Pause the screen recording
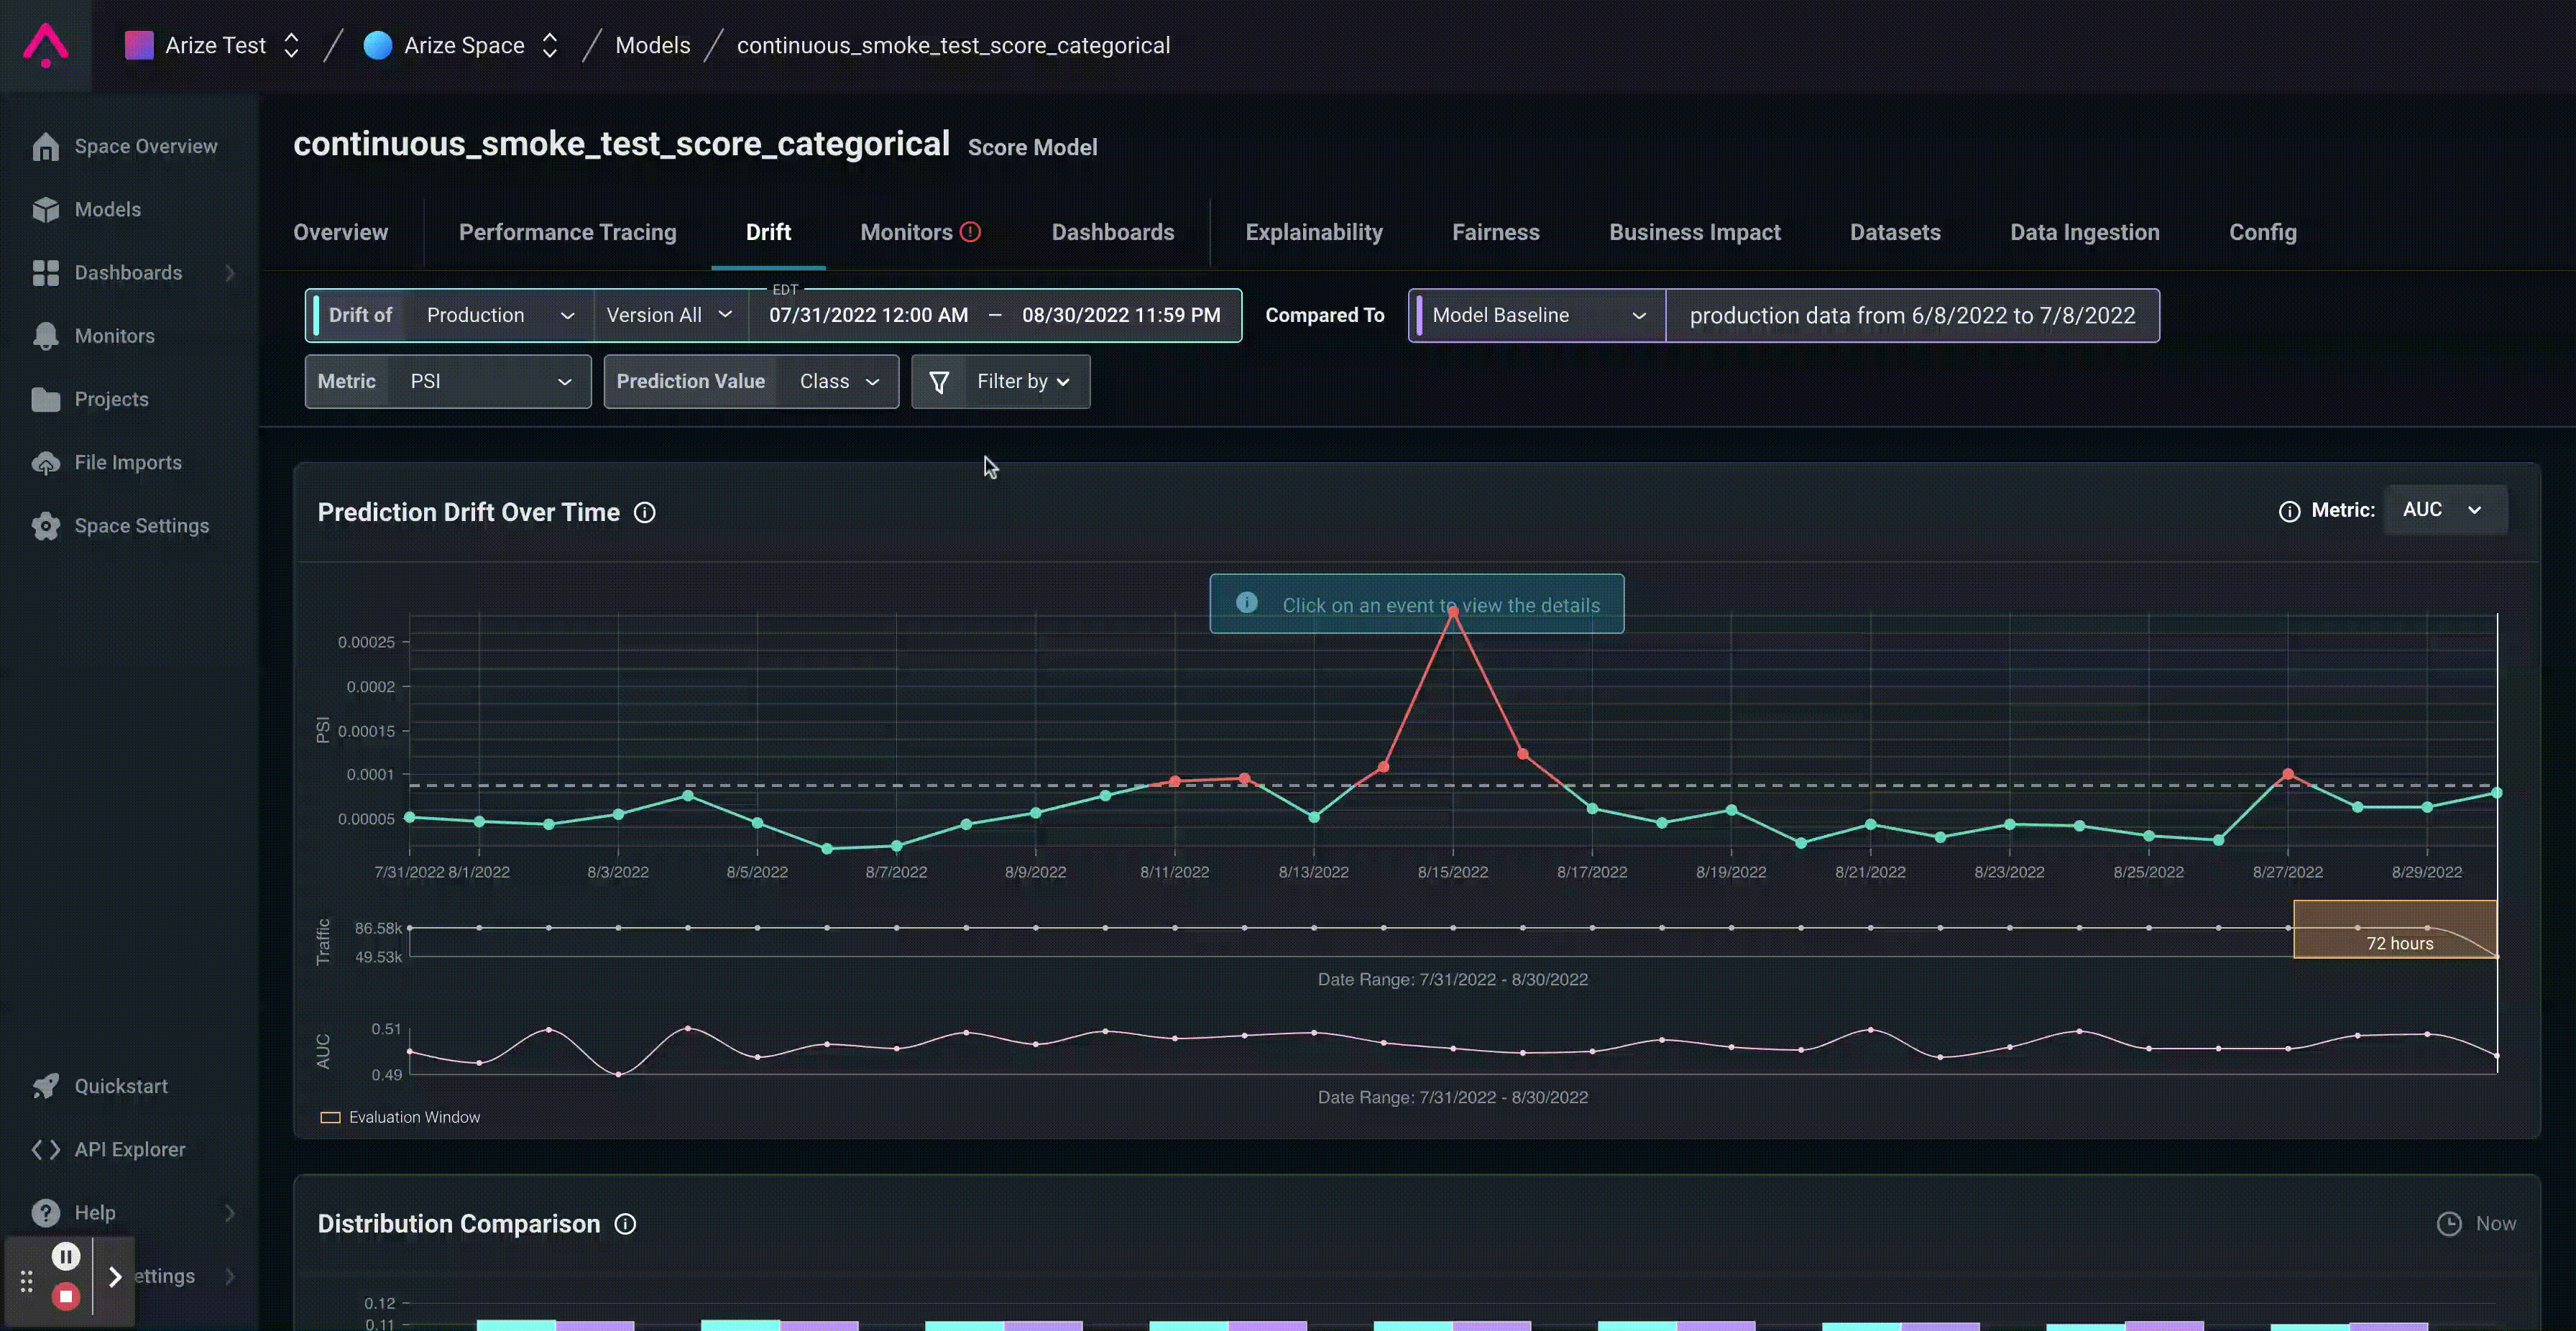The image size is (2576, 1331). click(66, 1256)
